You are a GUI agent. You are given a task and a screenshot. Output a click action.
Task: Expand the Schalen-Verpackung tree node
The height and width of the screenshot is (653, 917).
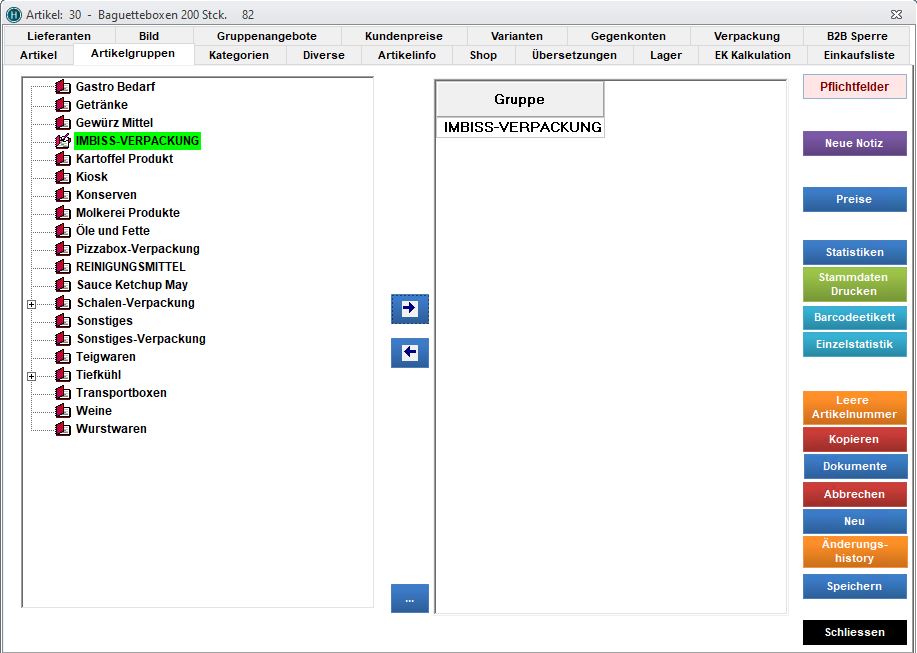[31, 304]
